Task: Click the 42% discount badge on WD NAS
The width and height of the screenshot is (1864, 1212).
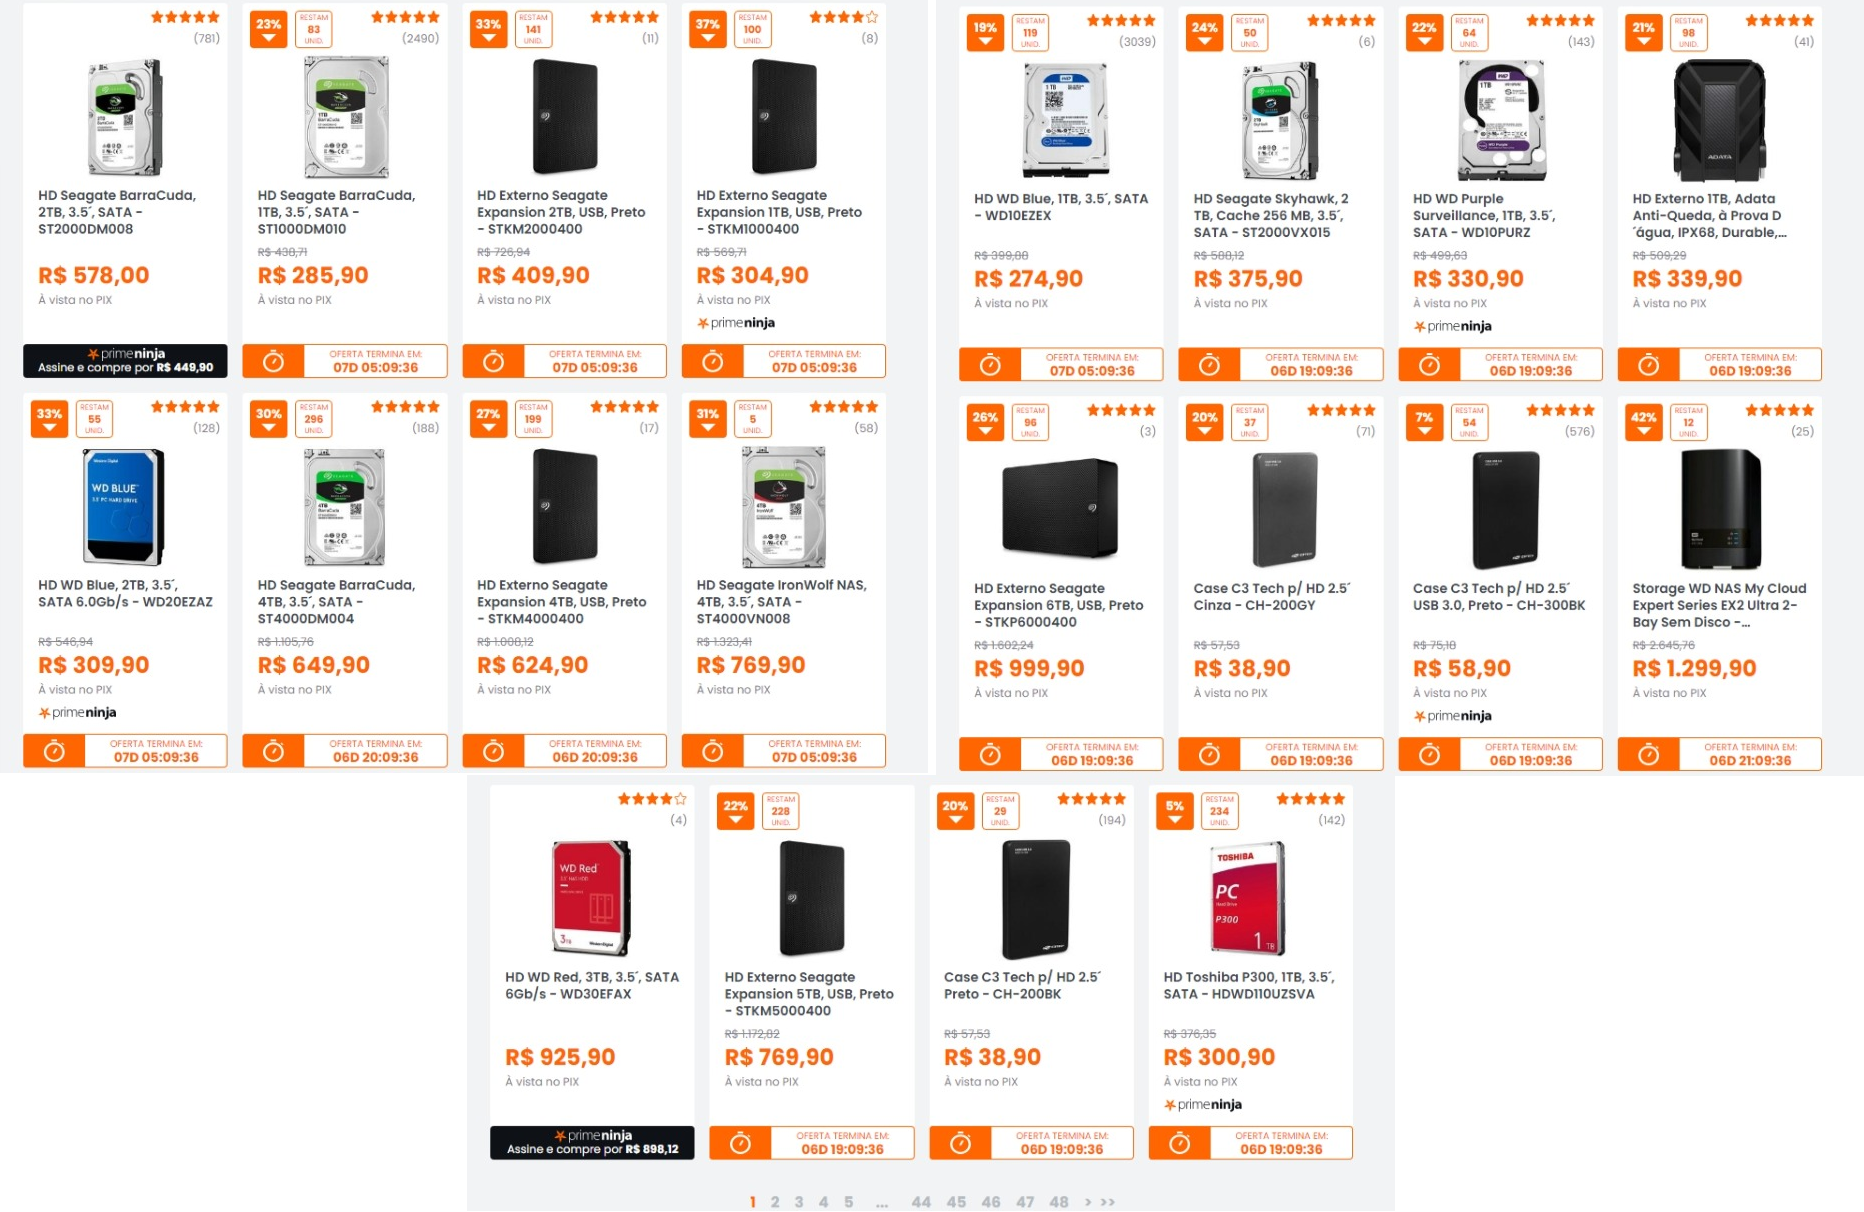Action: pos(1643,423)
